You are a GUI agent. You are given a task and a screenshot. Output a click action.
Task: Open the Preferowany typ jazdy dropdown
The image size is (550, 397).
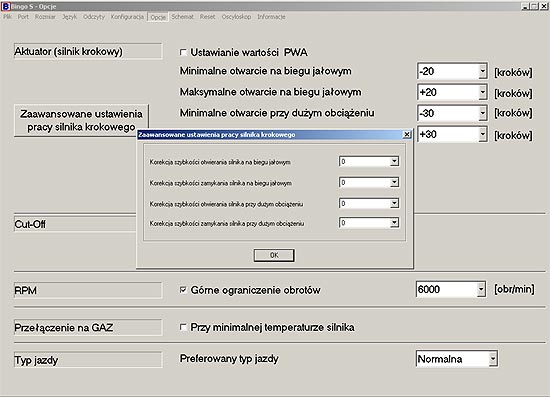(493, 358)
